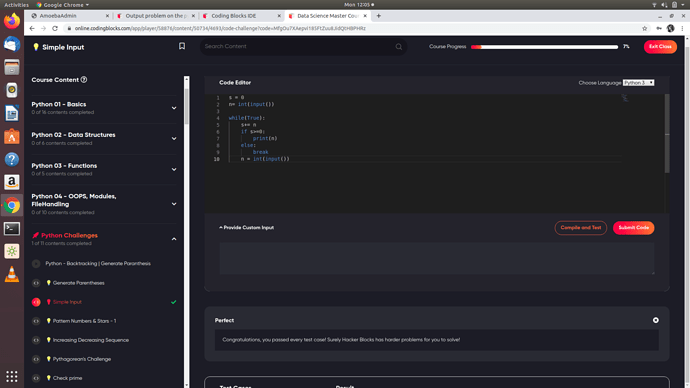Click the search magnifier icon

(399, 47)
